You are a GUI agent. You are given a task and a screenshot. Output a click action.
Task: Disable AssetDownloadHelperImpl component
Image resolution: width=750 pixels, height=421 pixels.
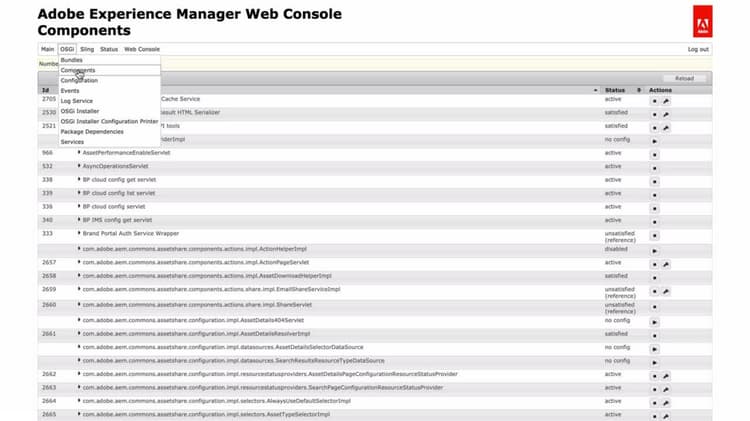pos(654,278)
